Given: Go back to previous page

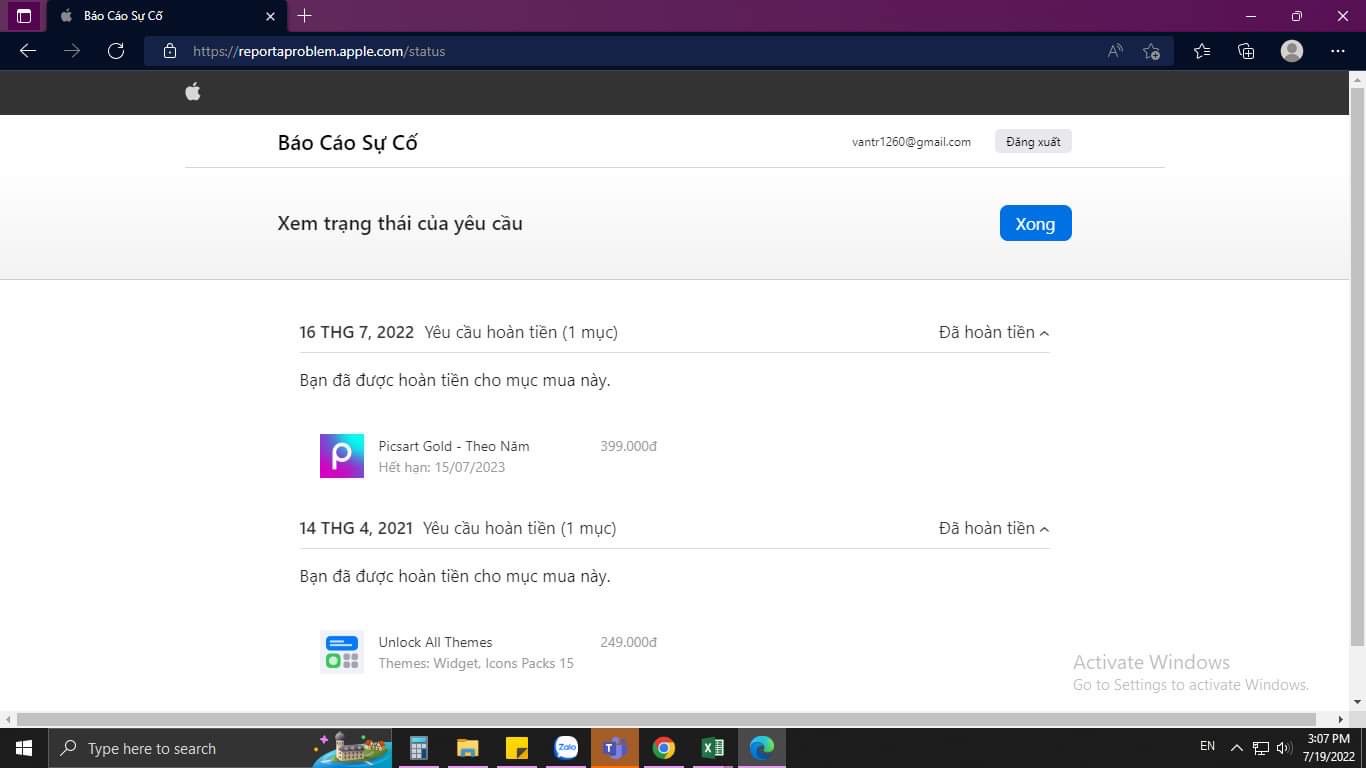Looking at the screenshot, I should point(28,51).
